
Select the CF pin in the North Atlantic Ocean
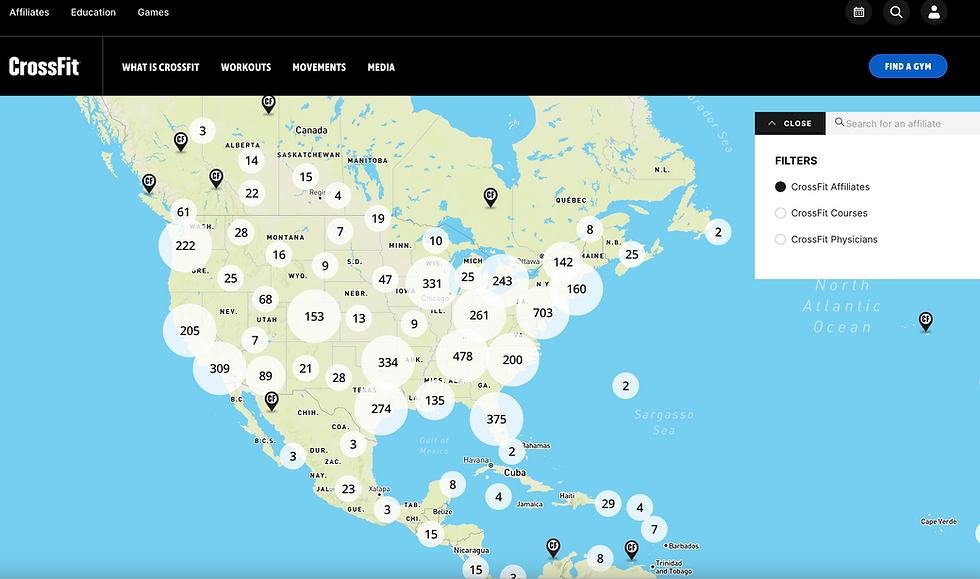click(x=926, y=322)
